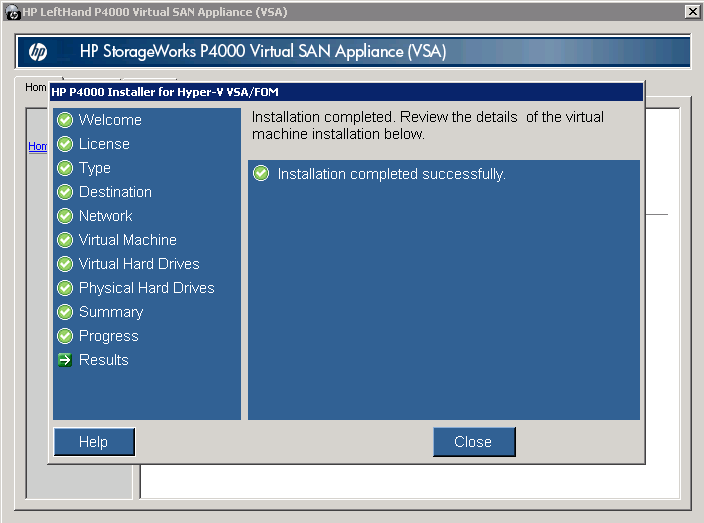Click the HP StorageWorks P4000 banner heading
The height and width of the screenshot is (523, 704).
click(x=263, y=52)
